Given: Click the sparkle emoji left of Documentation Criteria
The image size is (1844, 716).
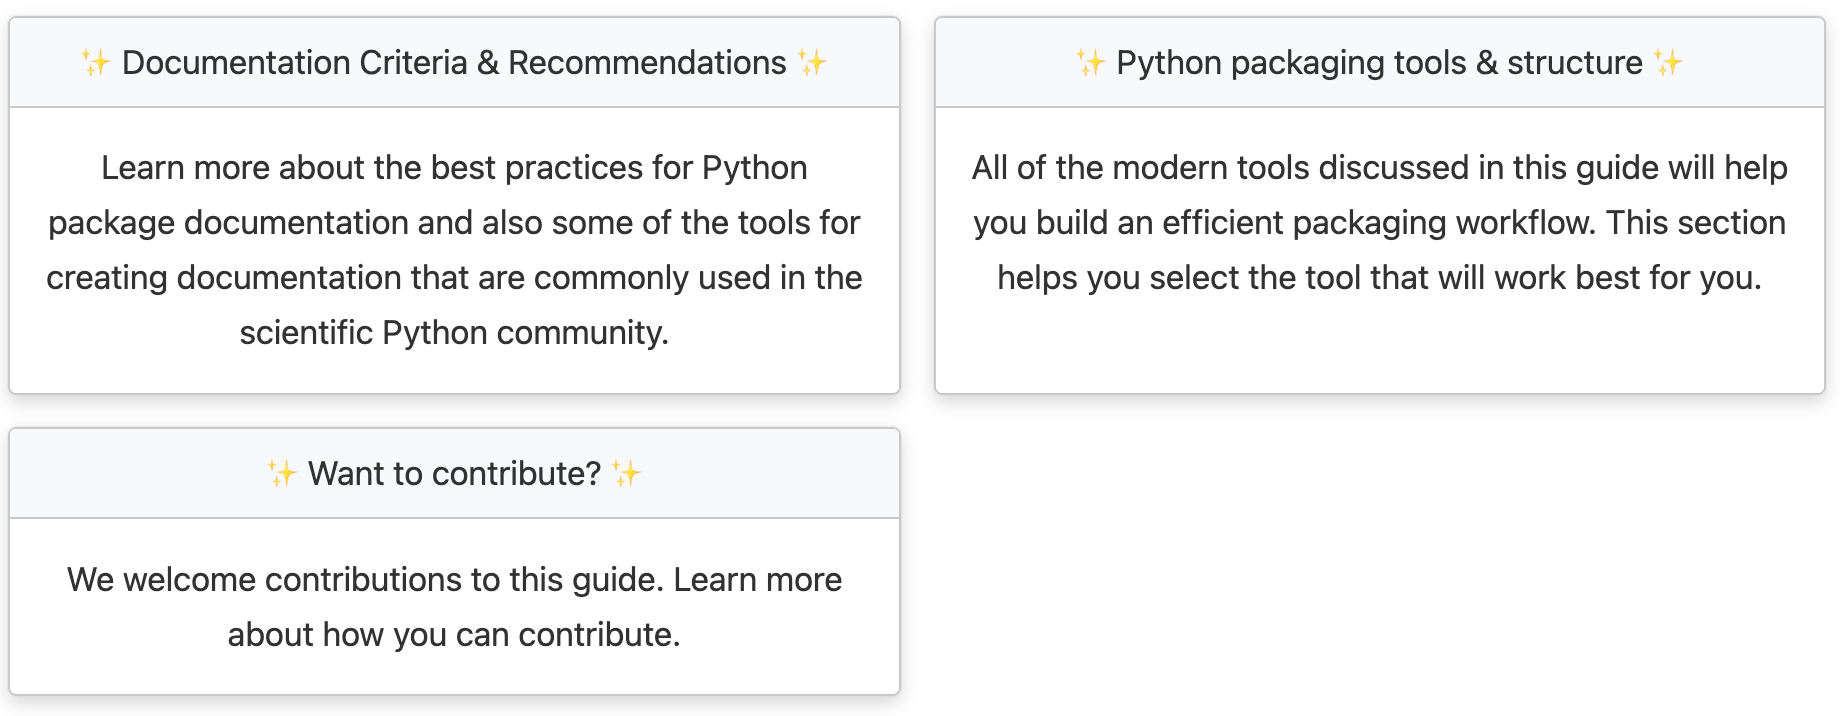Looking at the screenshot, I should click(x=96, y=63).
